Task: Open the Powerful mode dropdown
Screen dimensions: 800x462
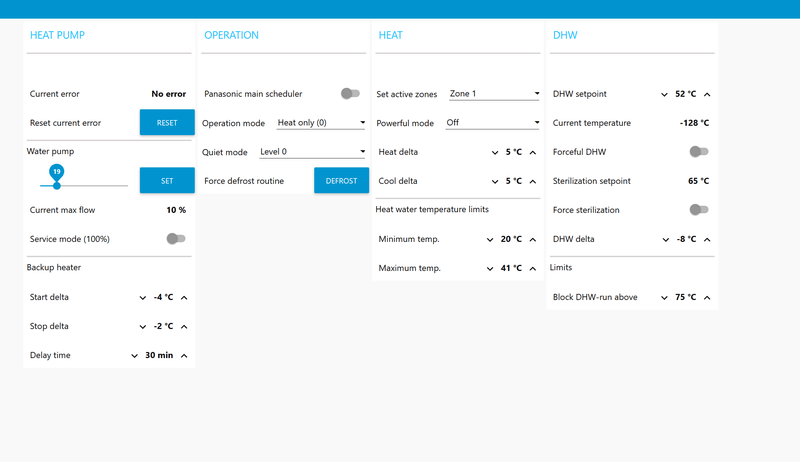Action: point(492,123)
